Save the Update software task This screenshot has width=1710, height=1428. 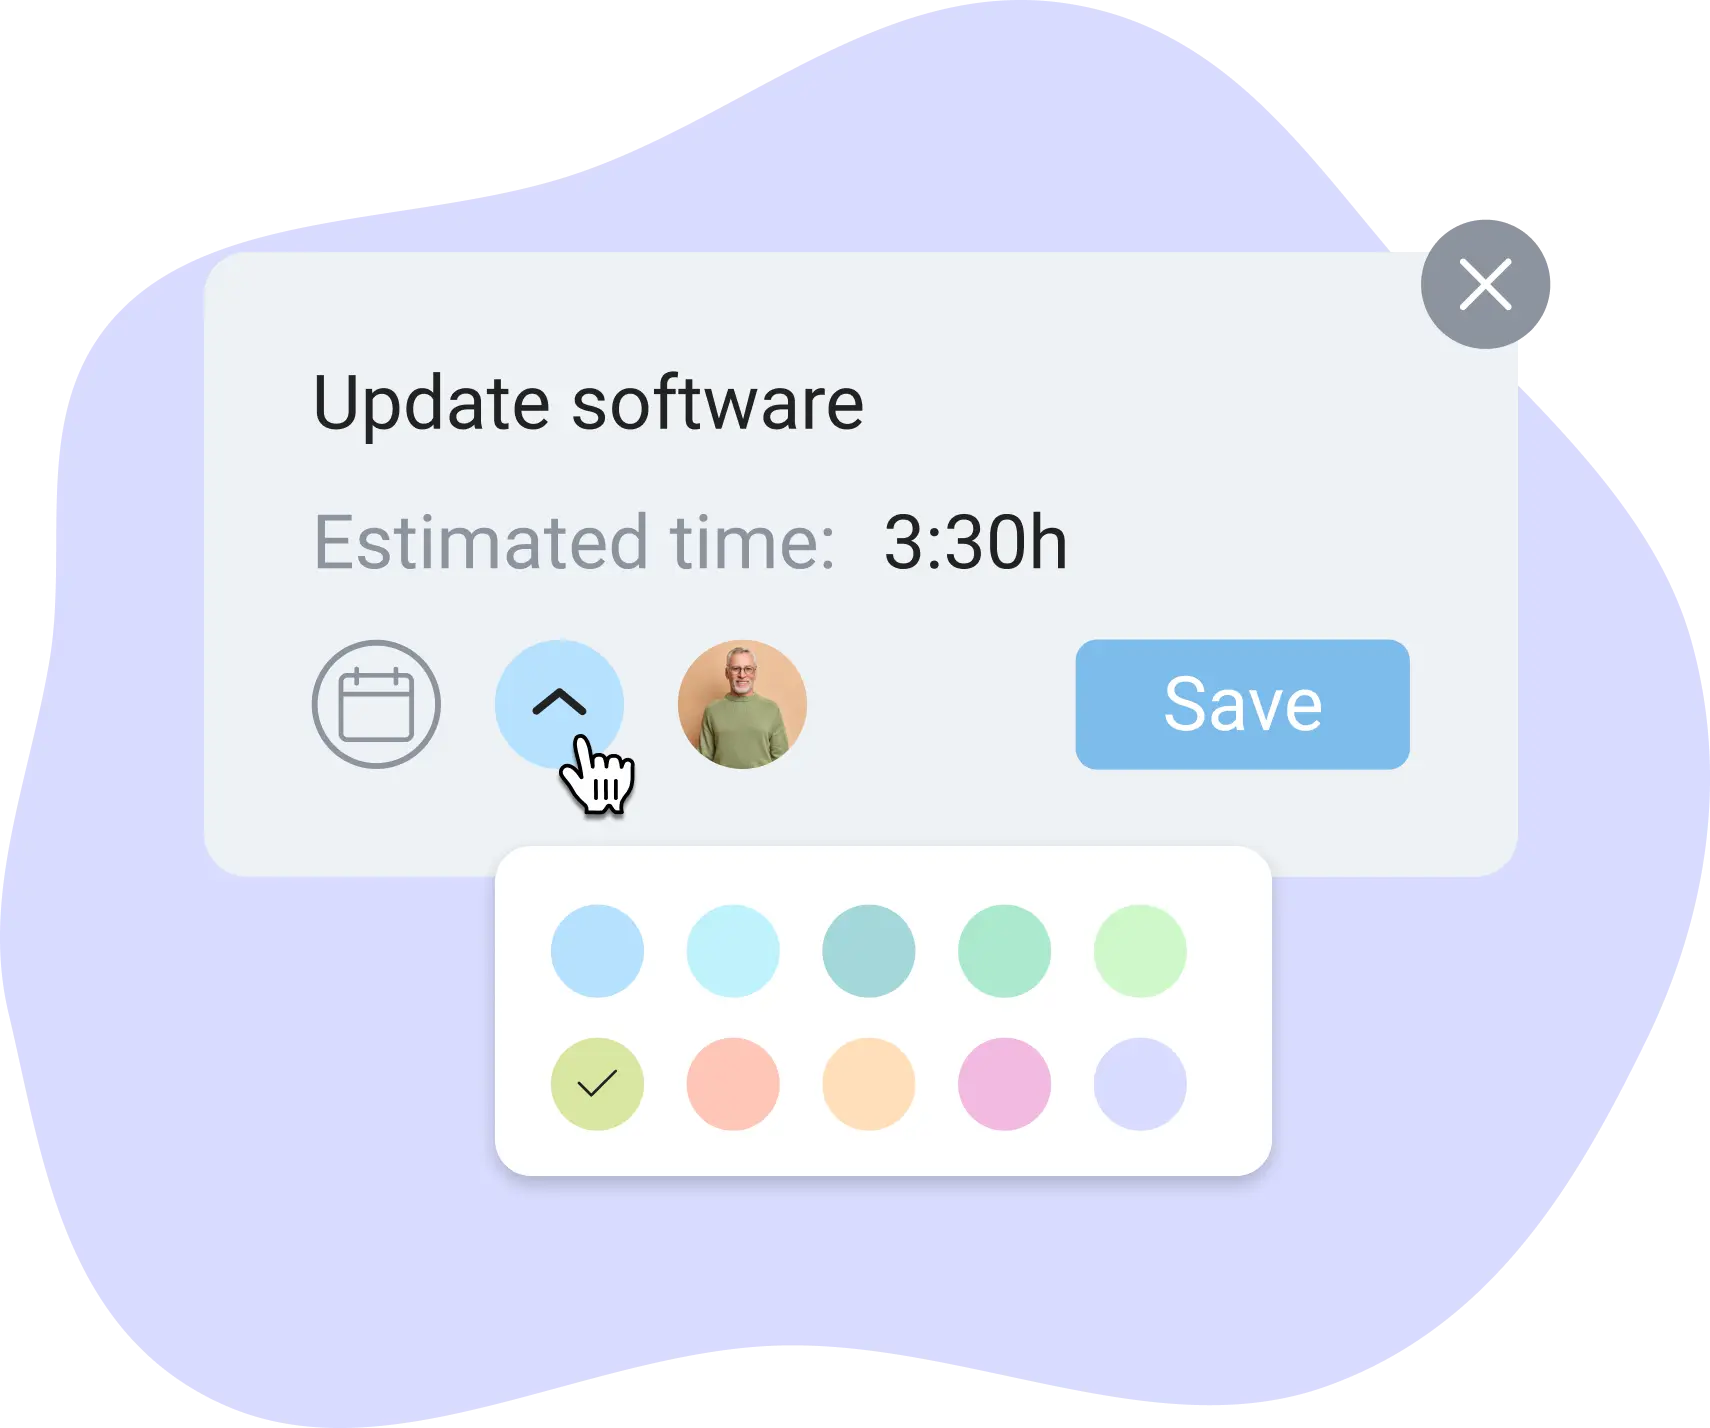(x=1242, y=704)
